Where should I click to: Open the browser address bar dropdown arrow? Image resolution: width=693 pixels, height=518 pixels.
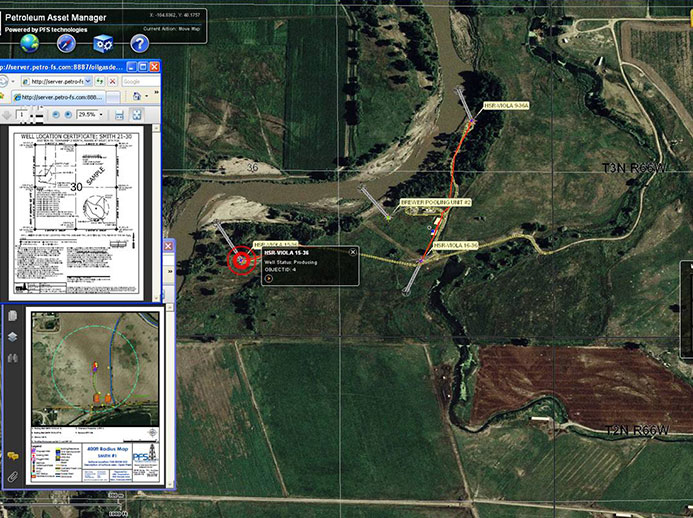pyautogui.click(x=88, y=81)
